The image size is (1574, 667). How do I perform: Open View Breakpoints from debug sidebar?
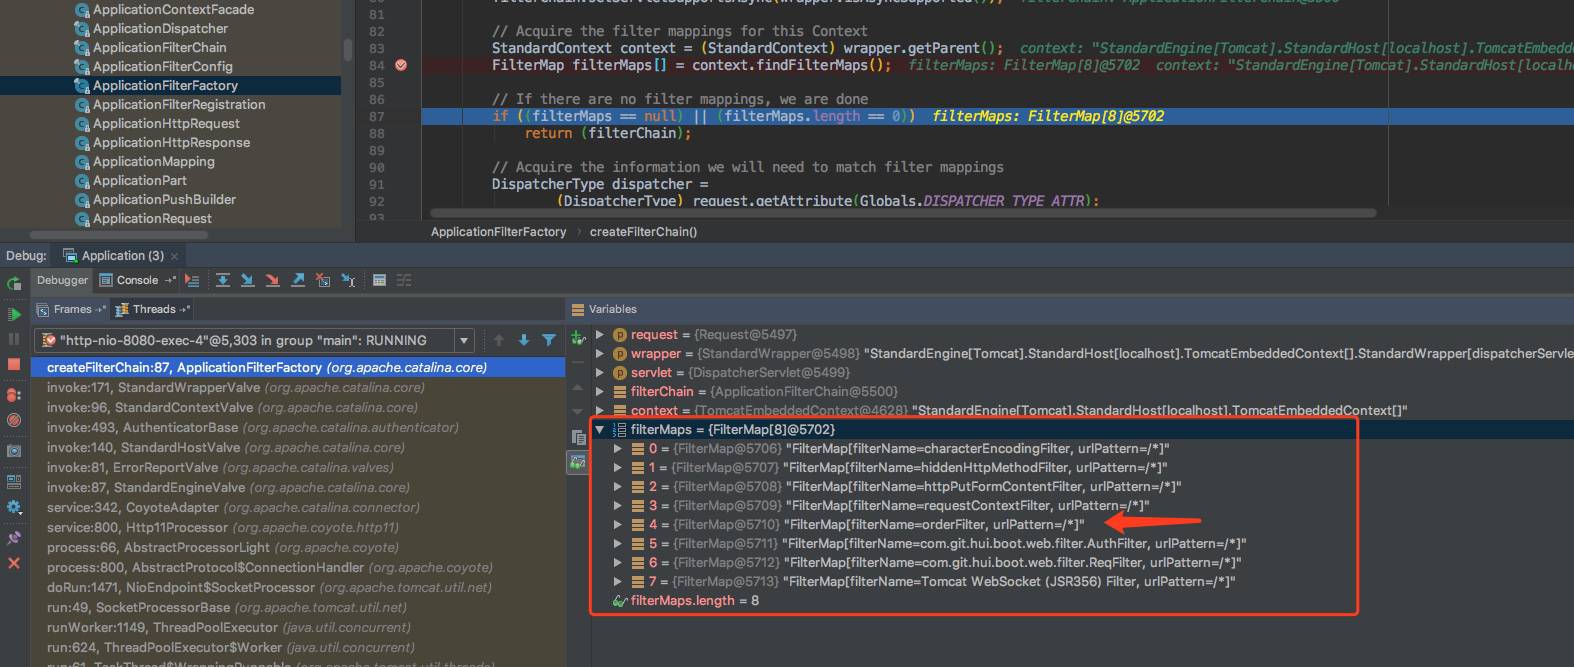click(14, 394)
